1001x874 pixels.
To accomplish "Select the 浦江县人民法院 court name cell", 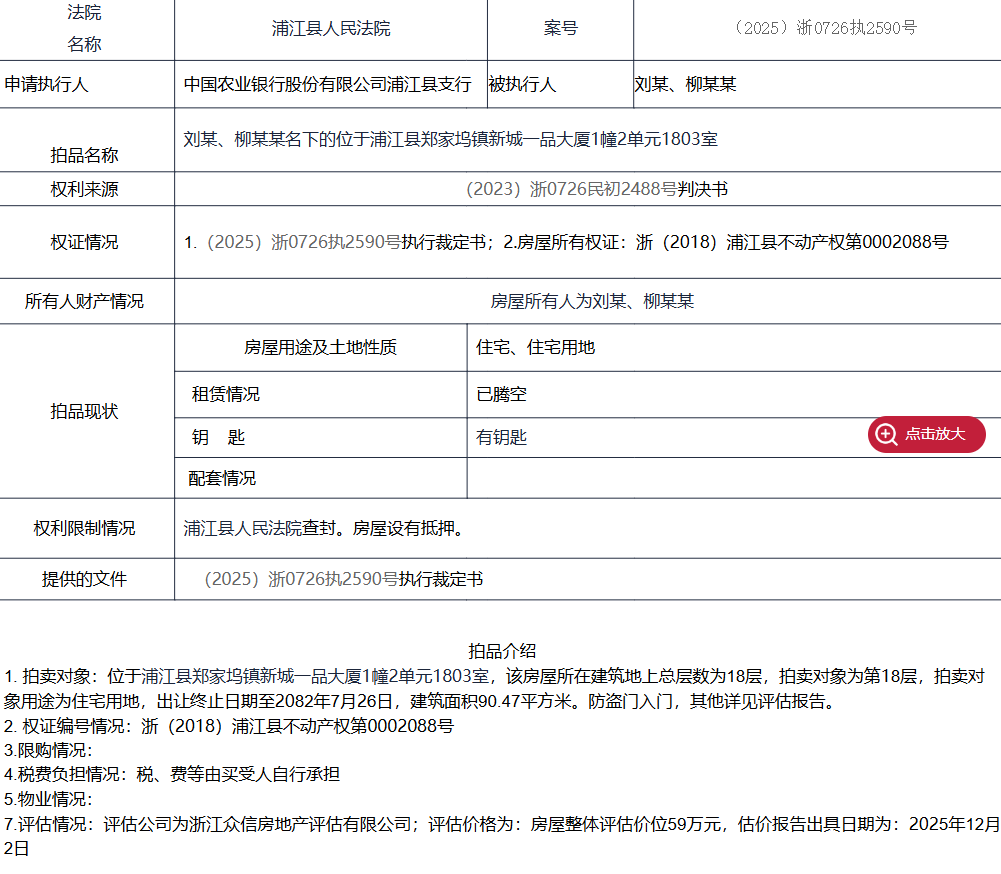I will (x=331, y=29).
